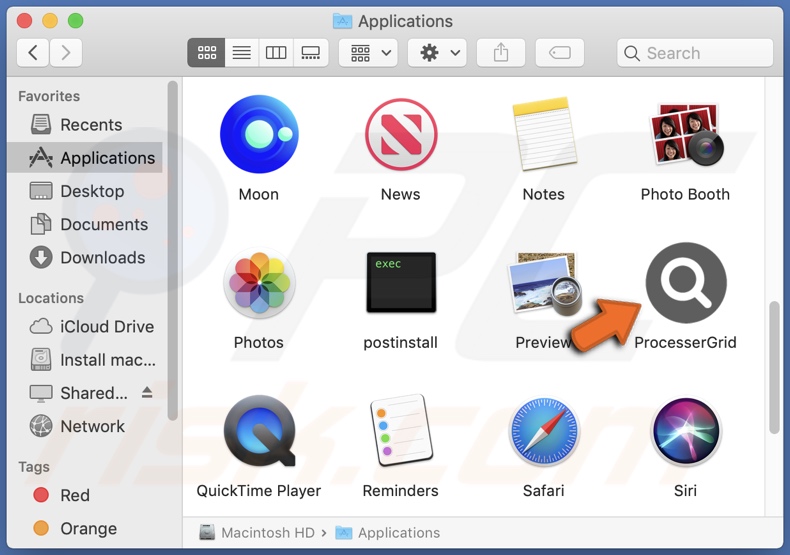Click the Preview app icon
Screen dimensions: 790x555
click(x=545, y=283)
